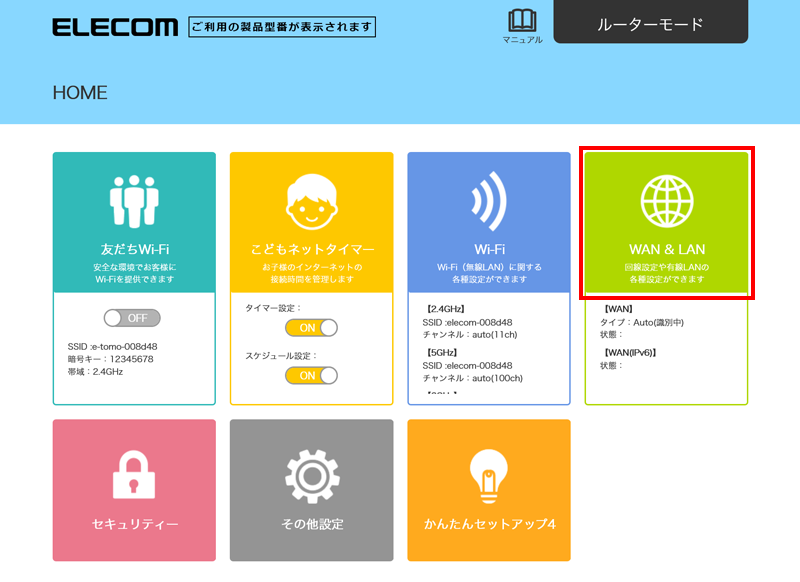Click the HOME heading
Screen dimensions: 800x582
tap(80, 93)
